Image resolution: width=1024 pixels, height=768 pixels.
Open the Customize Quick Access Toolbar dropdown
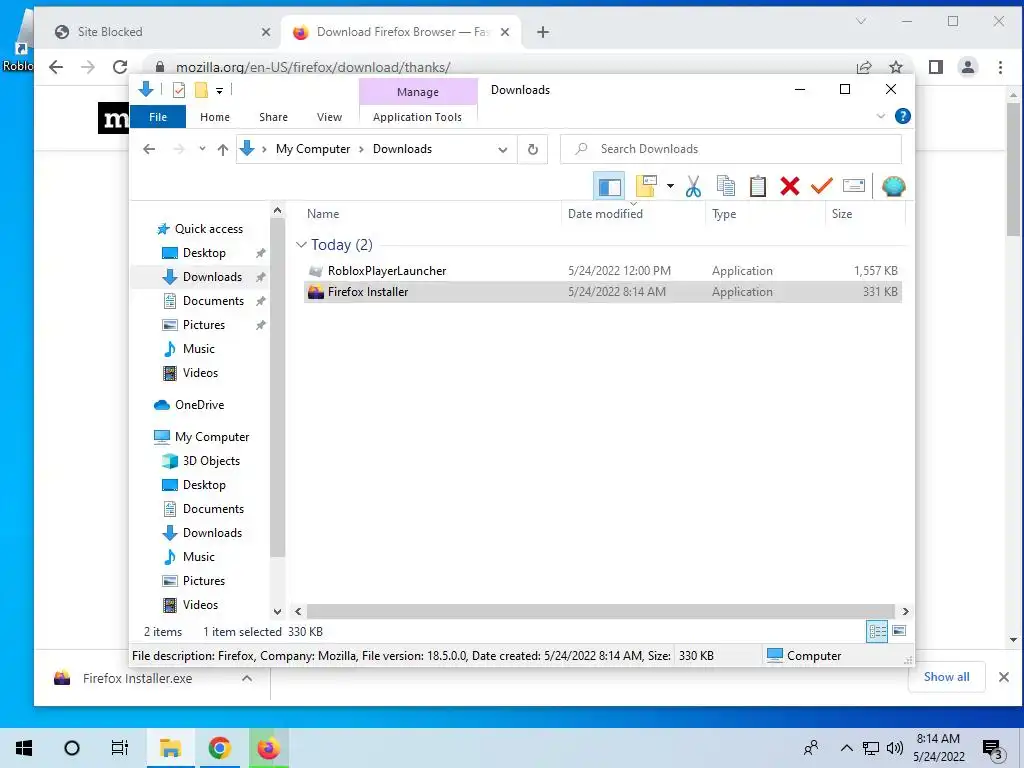[x=219, y=91]
